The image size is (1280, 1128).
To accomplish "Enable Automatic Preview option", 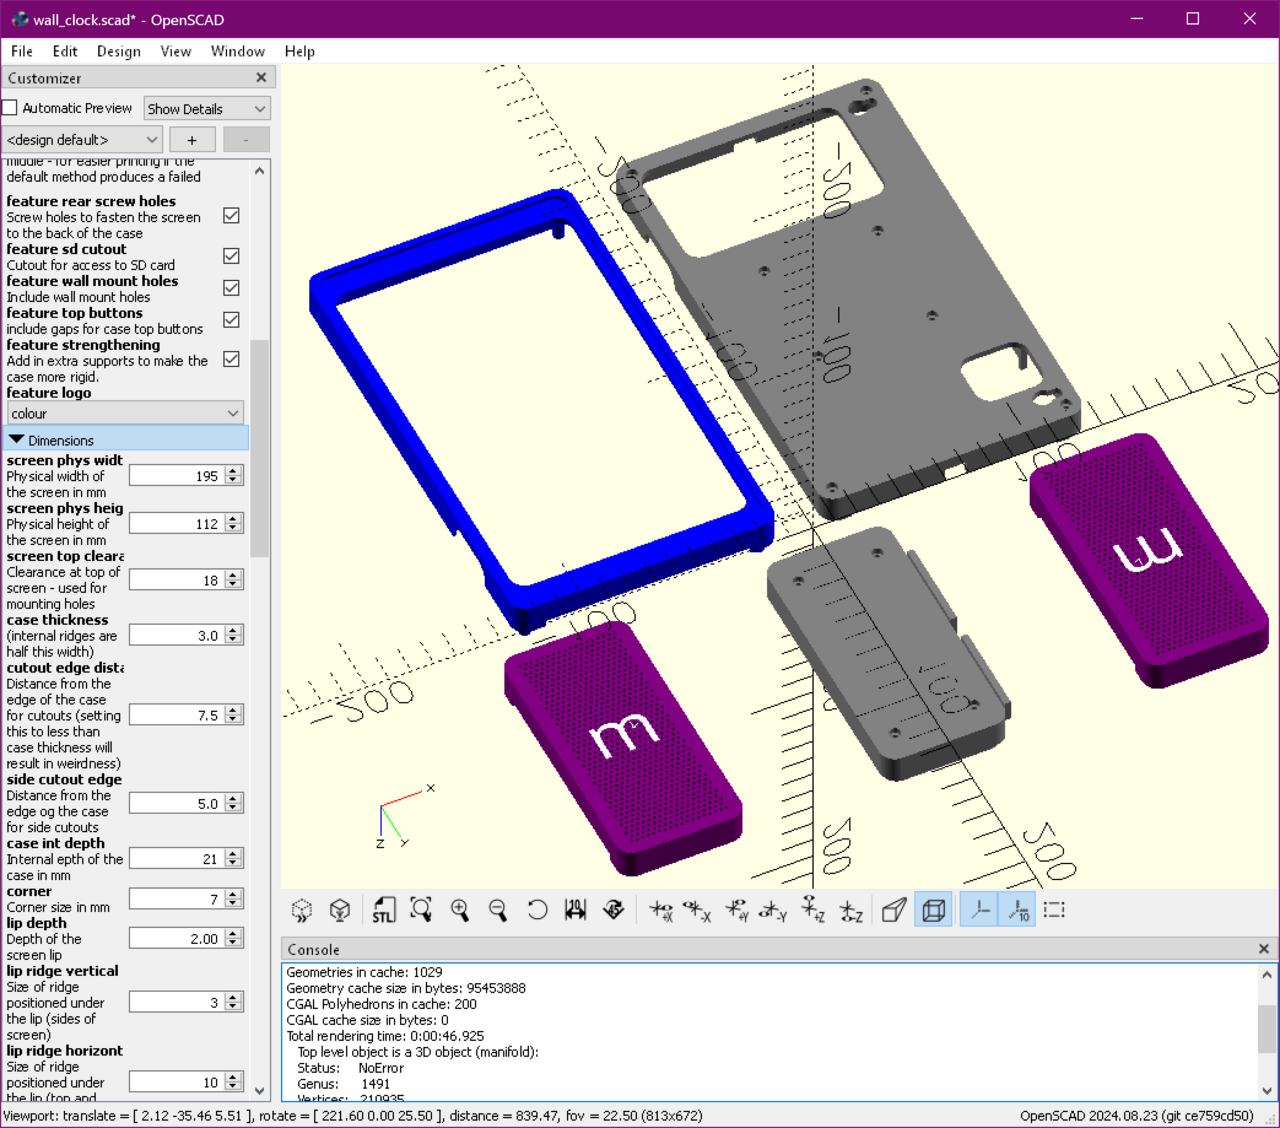I will (x=9, y=107).
